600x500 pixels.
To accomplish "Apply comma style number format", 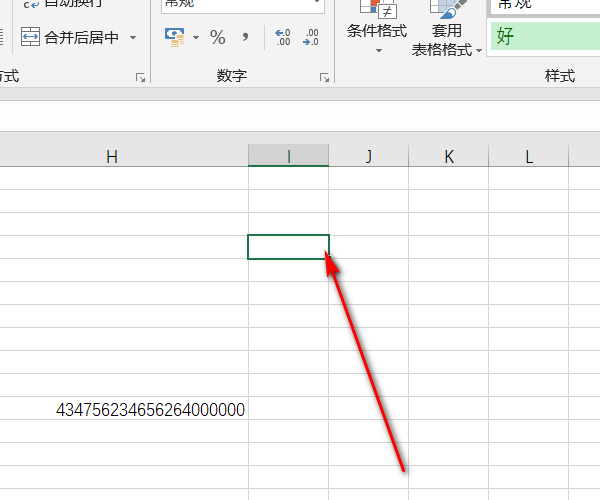I will coord(245,37).
